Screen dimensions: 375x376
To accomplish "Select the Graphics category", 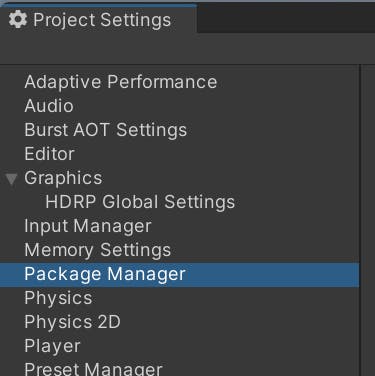I will coord(63,178).
